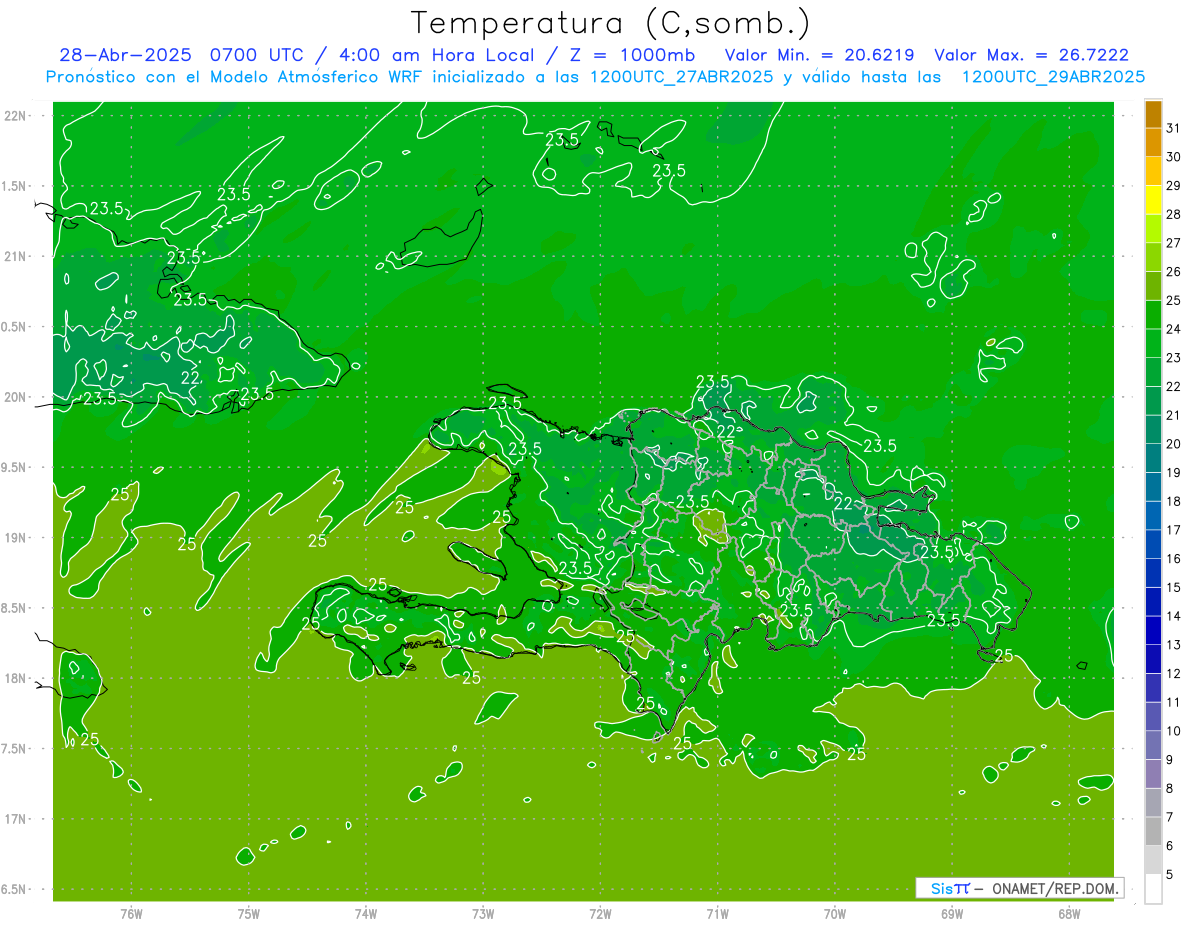Click the "17N" latitude label
The image size is (1200, 927).
point(16,819)
